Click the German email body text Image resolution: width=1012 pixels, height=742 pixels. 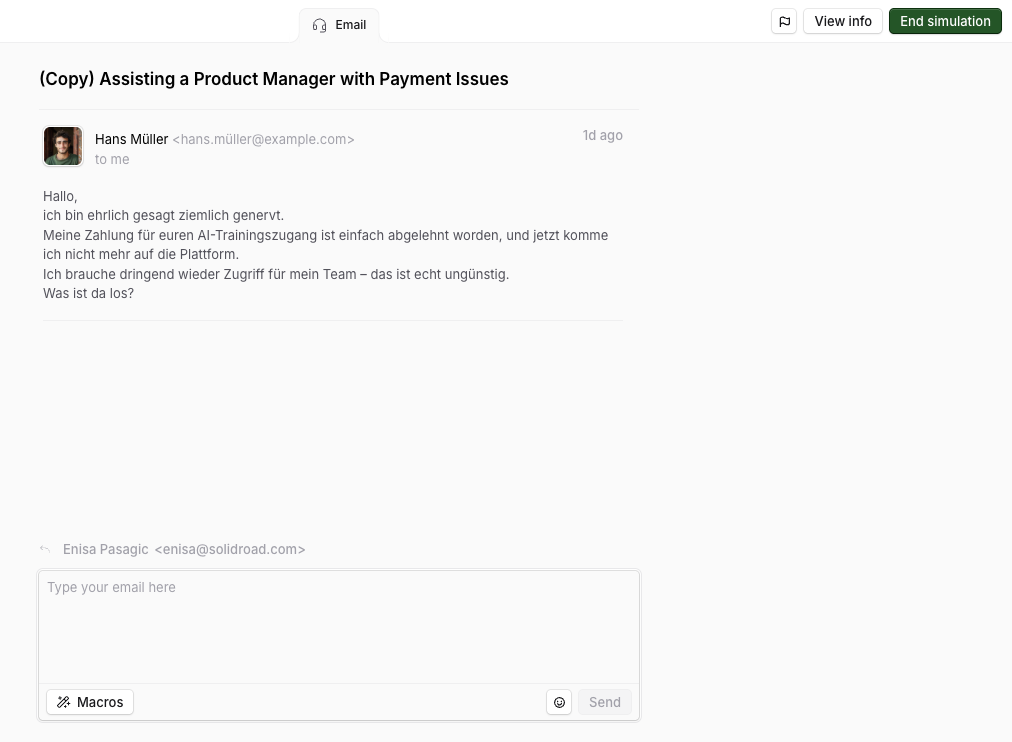[325, 245]
